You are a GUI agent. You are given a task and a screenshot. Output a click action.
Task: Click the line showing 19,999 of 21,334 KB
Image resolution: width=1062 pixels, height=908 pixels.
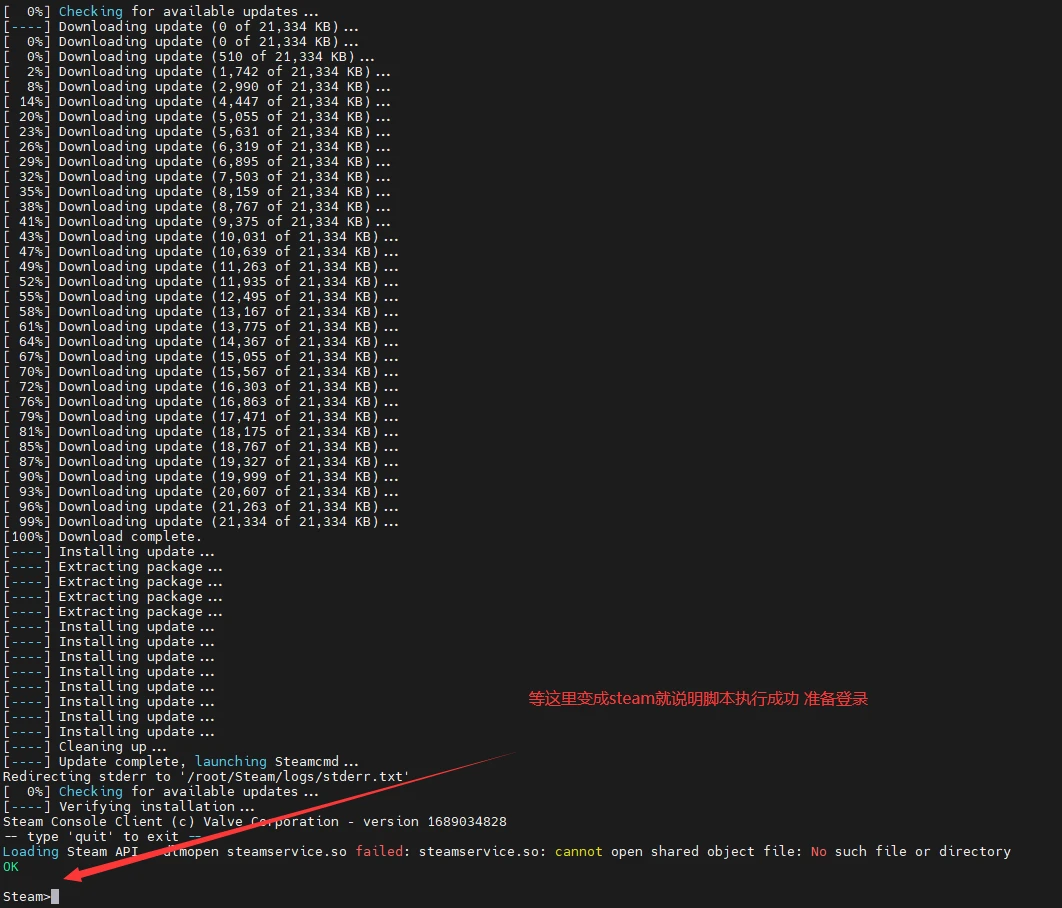click(200, 476)
